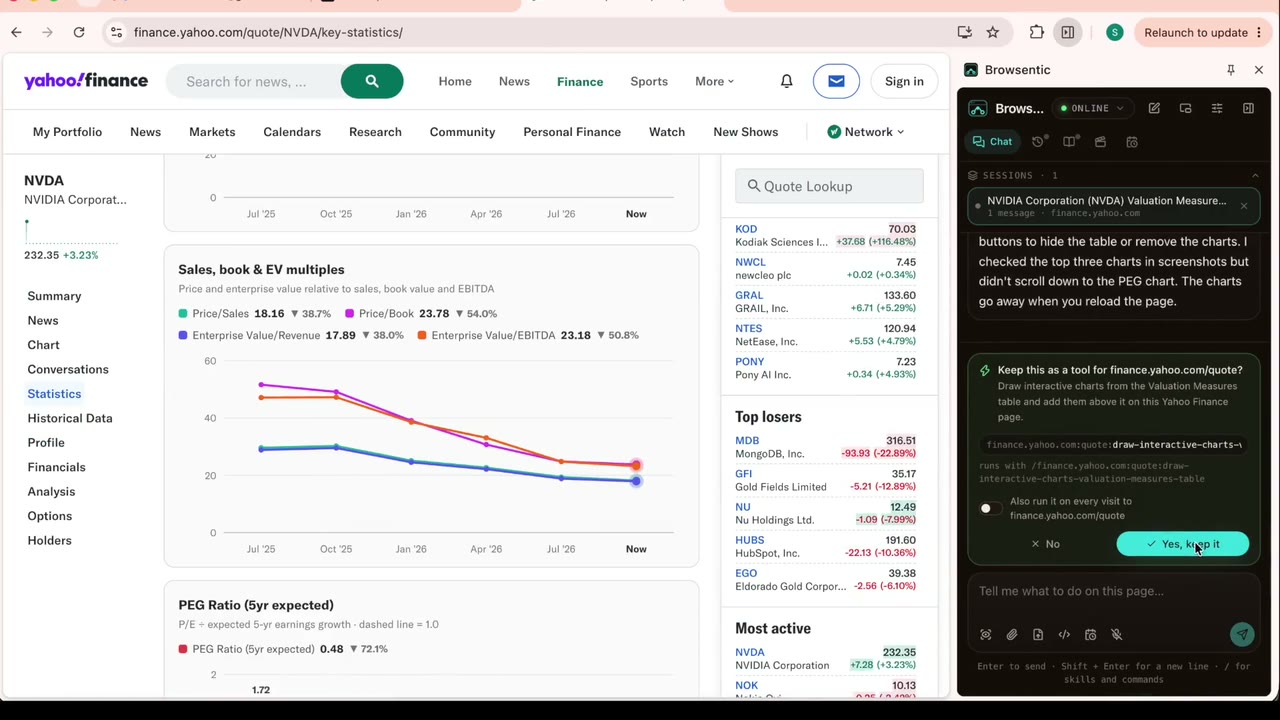This screenshot has width=1280, height=720.
Task: Open KOD Kodiak Sciences ticker link
Action: coord(746,229)
